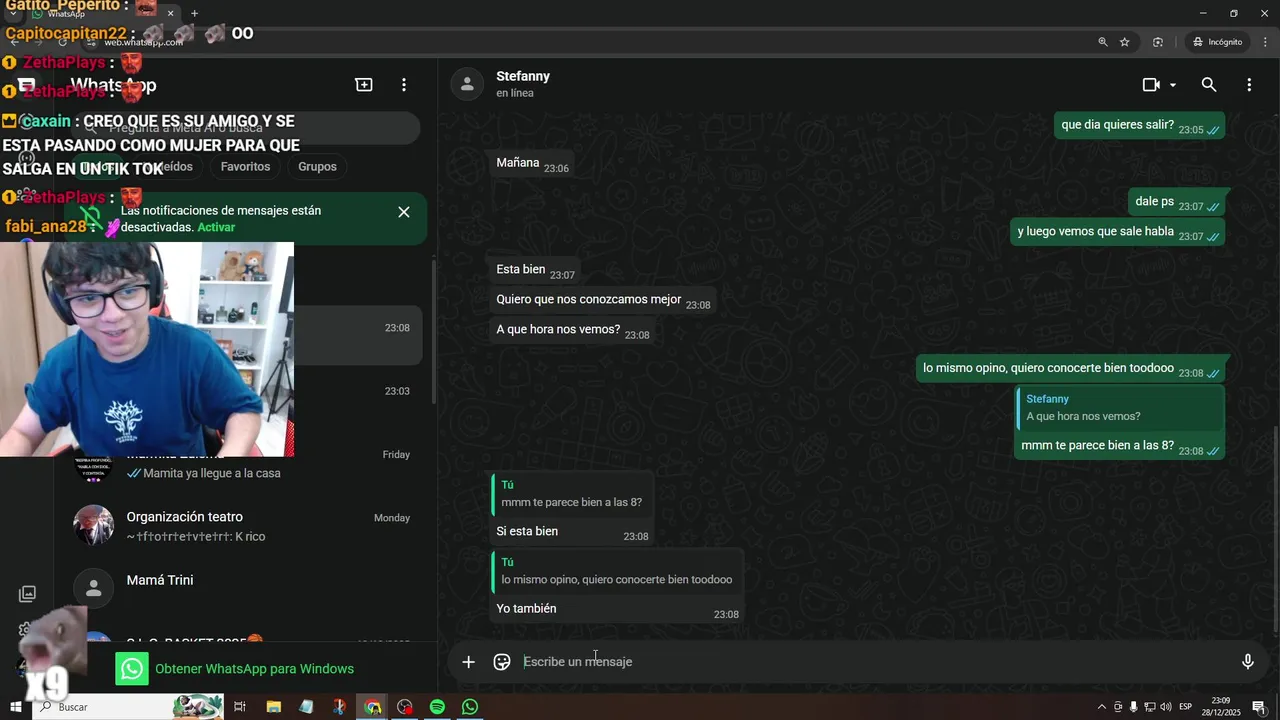This screenshot has height=720, width=1280.
Task: Start a video call with Stefanny
Action: click(1151, 85)
